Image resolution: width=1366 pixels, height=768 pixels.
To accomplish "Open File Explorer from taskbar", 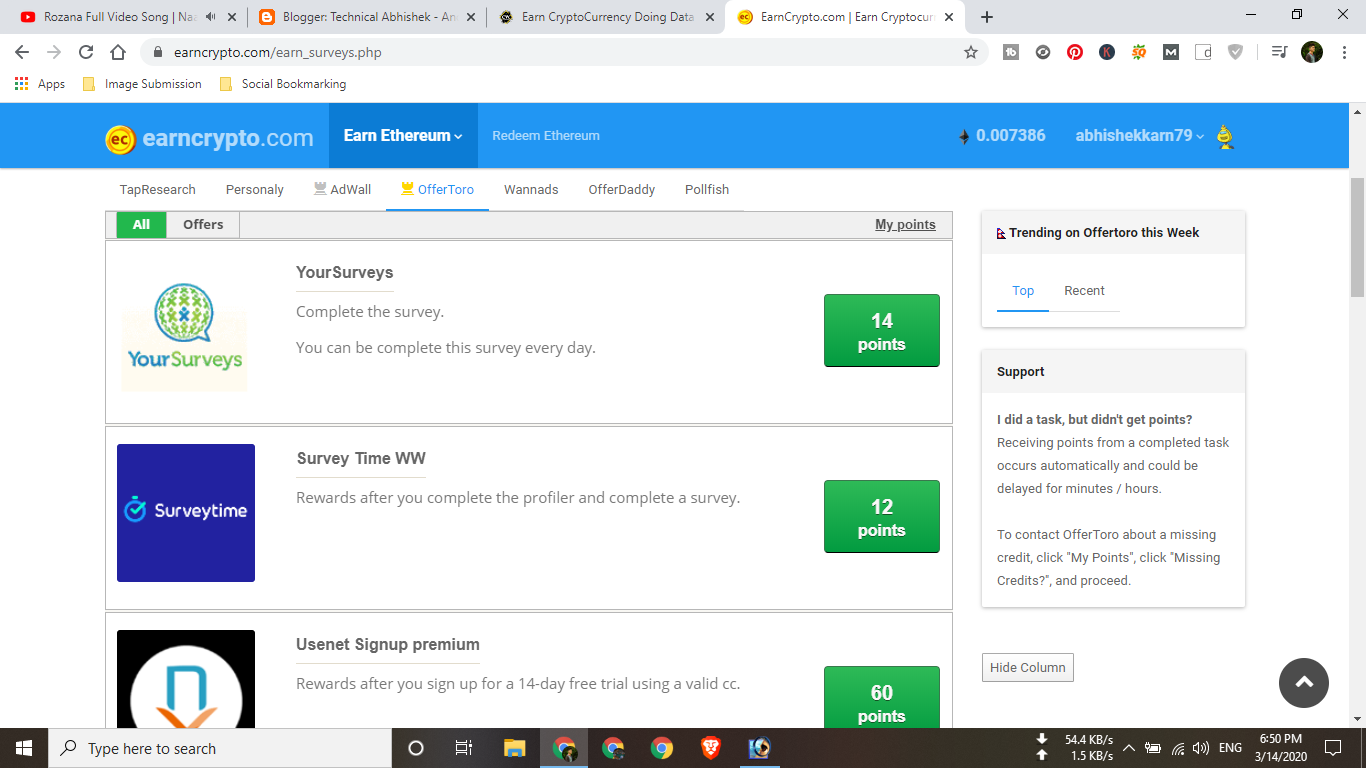I will (x=514, y=748).
